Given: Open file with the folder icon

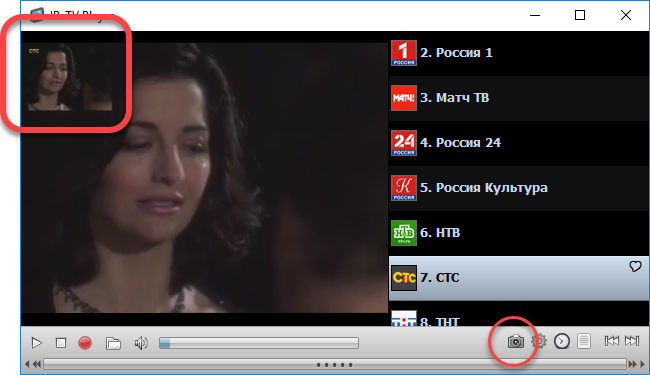Looking at the screenshot, I should (113, 343).
